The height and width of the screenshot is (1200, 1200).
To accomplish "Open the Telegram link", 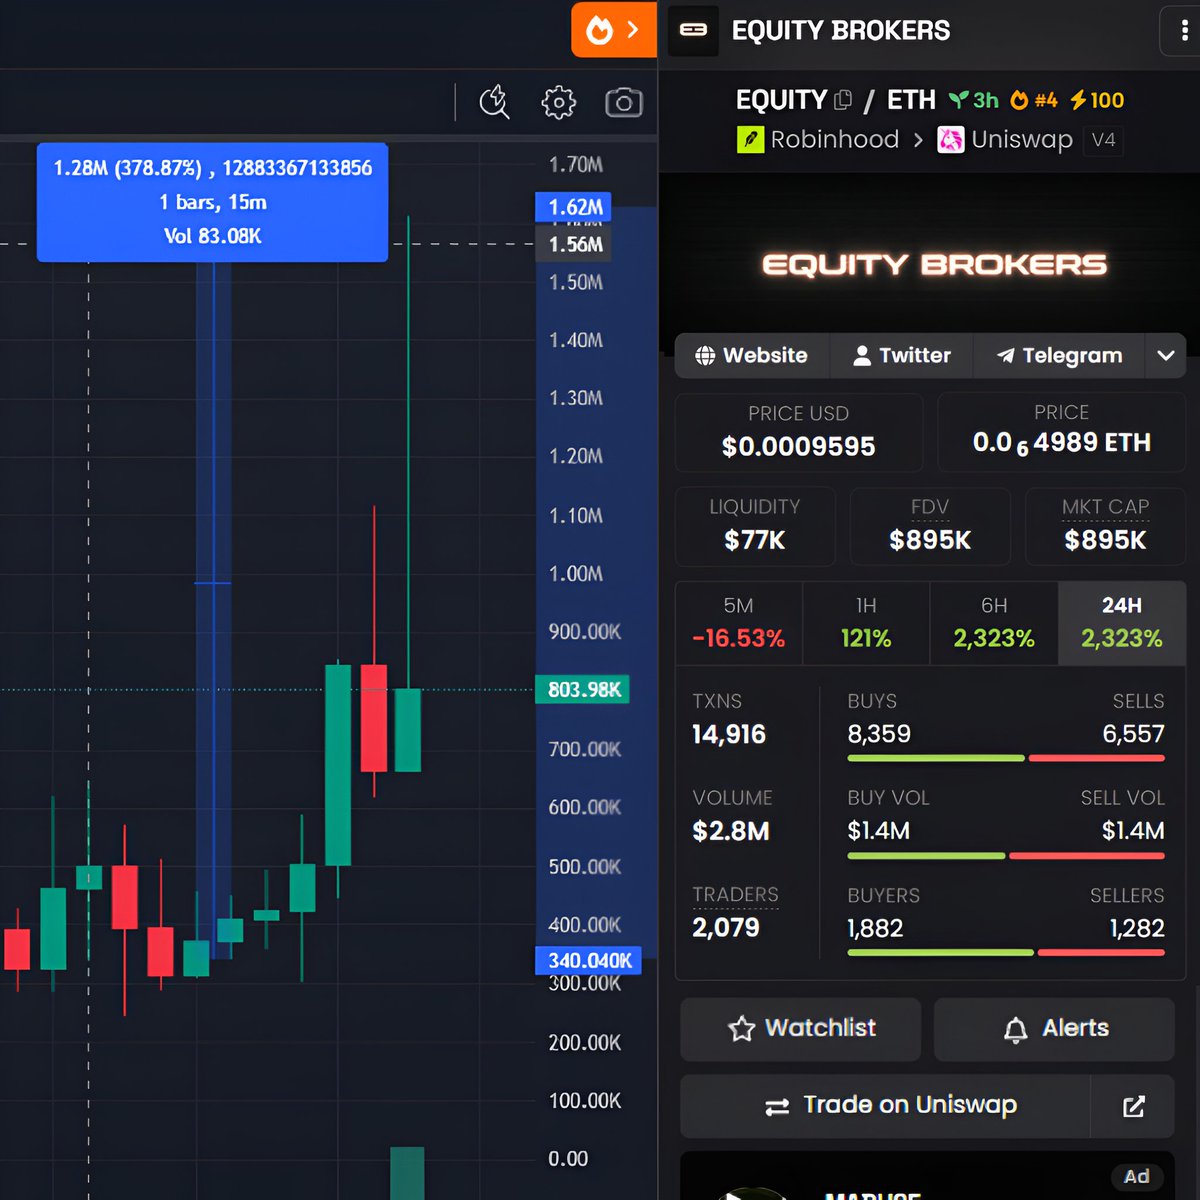I will pyautogui.click(x=1059, y=356).
